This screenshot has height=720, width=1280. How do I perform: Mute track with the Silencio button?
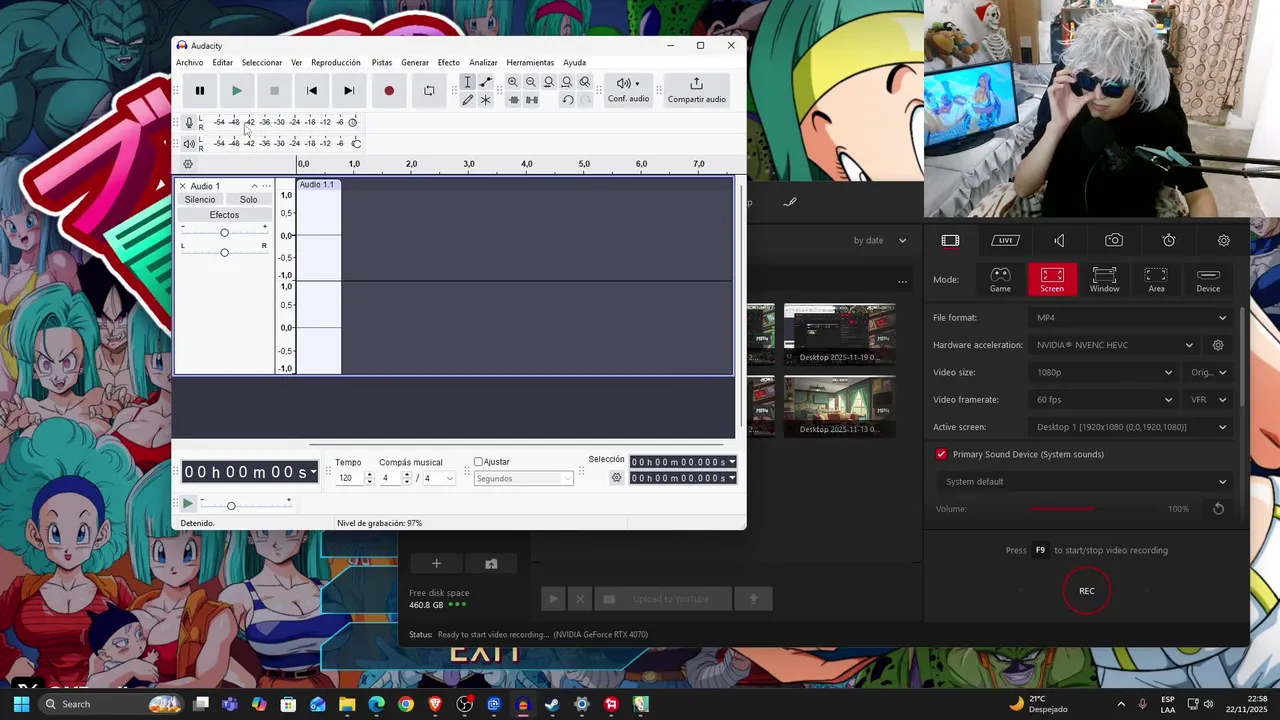click(200, 199)
